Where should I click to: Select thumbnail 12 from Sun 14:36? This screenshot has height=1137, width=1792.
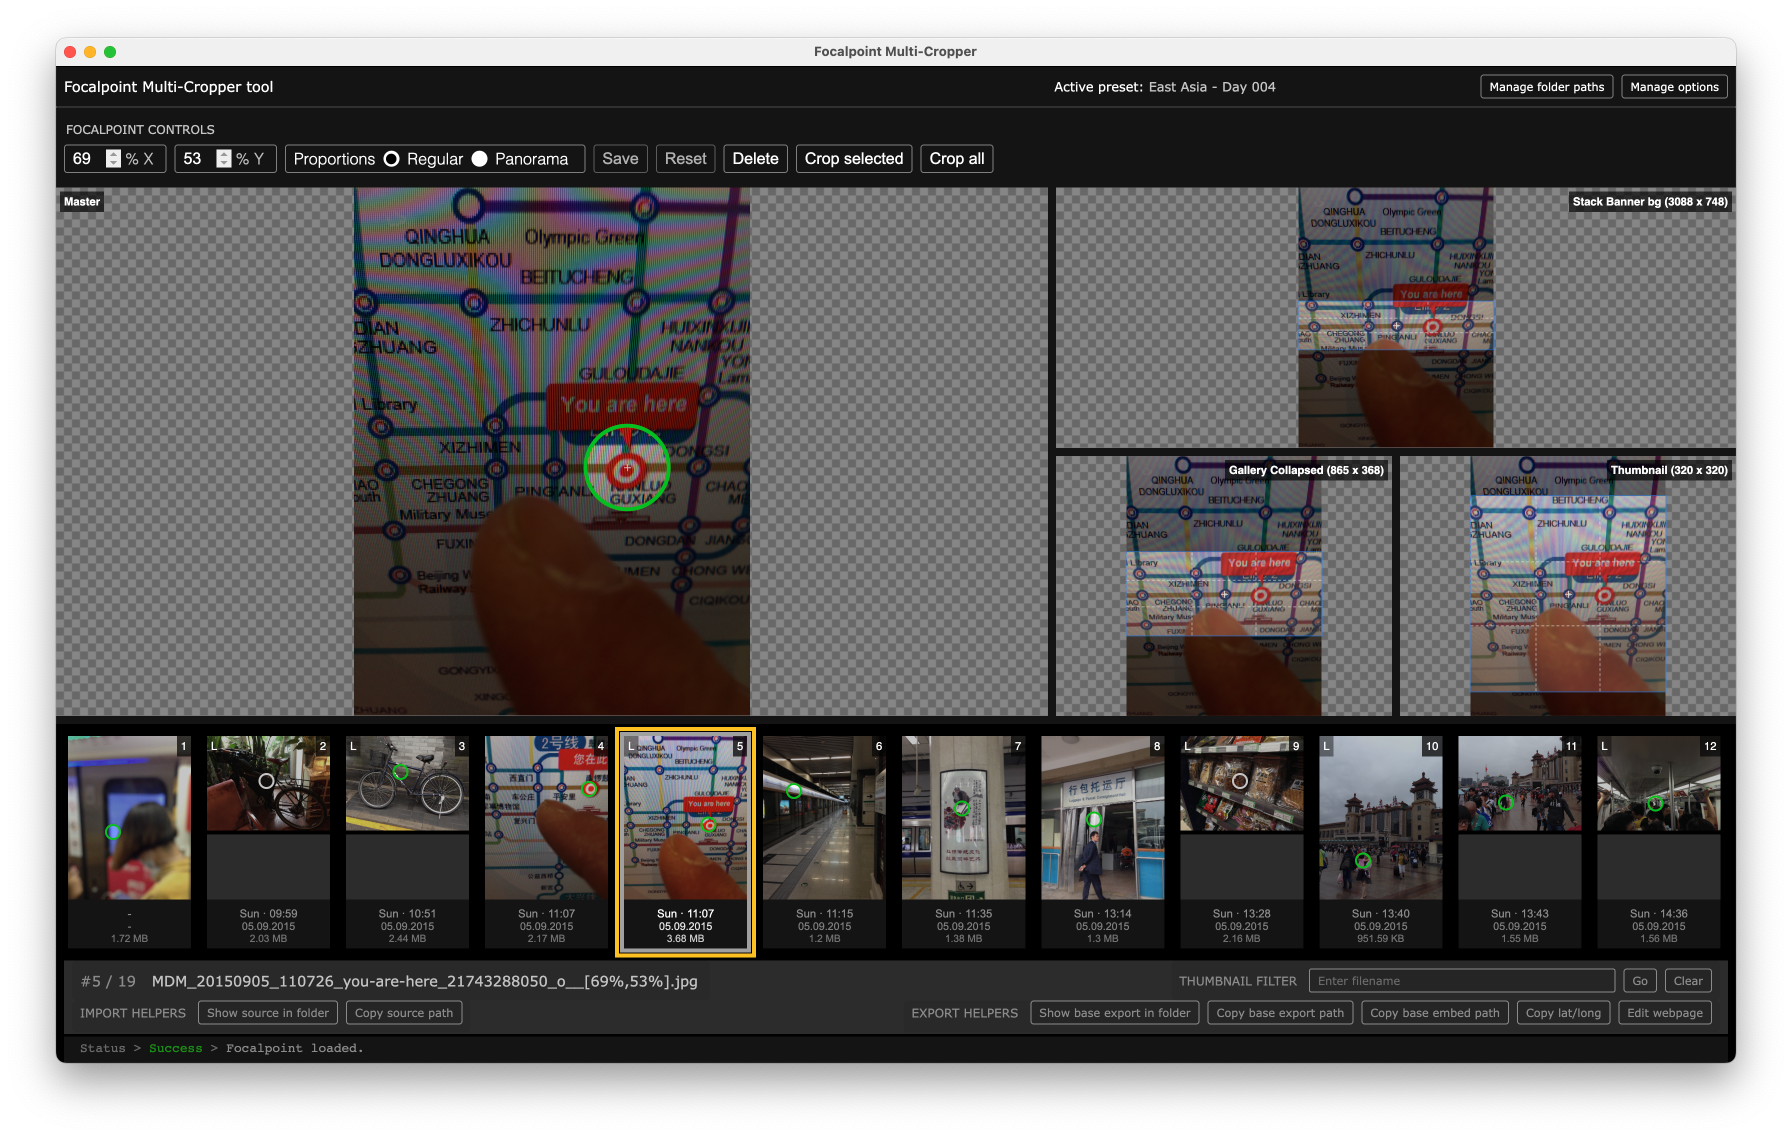[x=1658, y=842]
